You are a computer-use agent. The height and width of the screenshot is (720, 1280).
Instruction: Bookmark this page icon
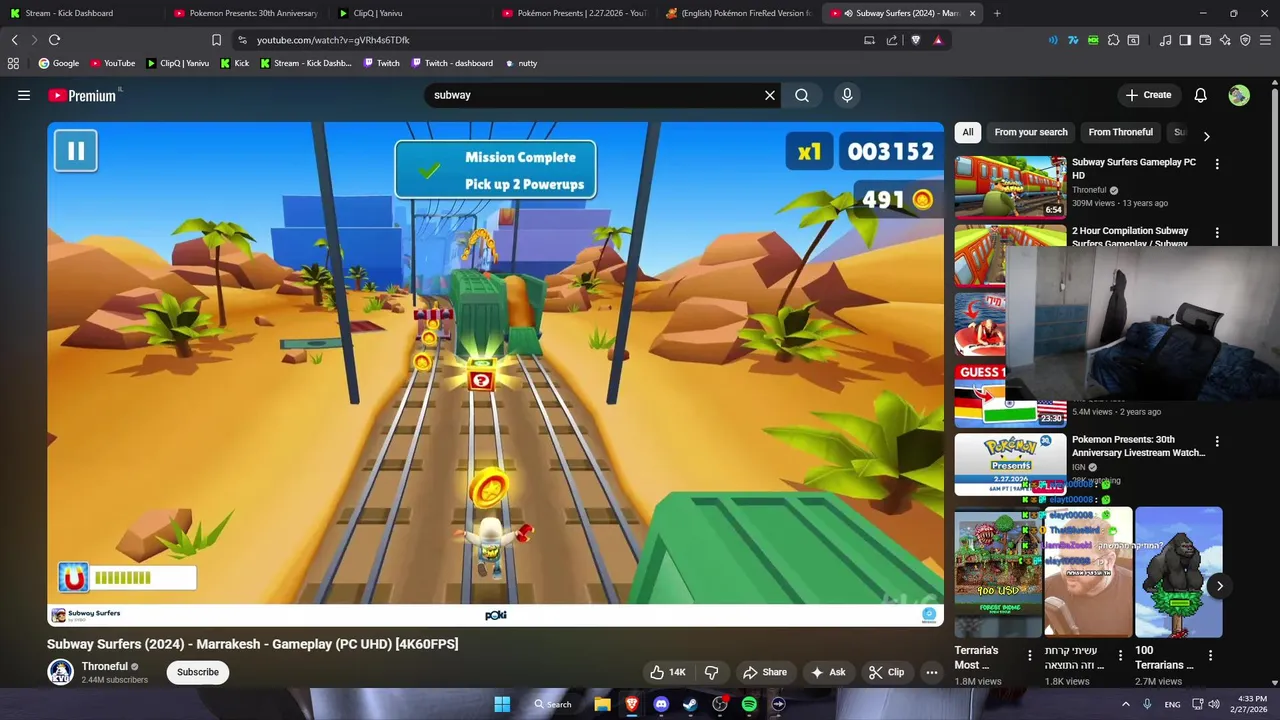tap(216, 40)
